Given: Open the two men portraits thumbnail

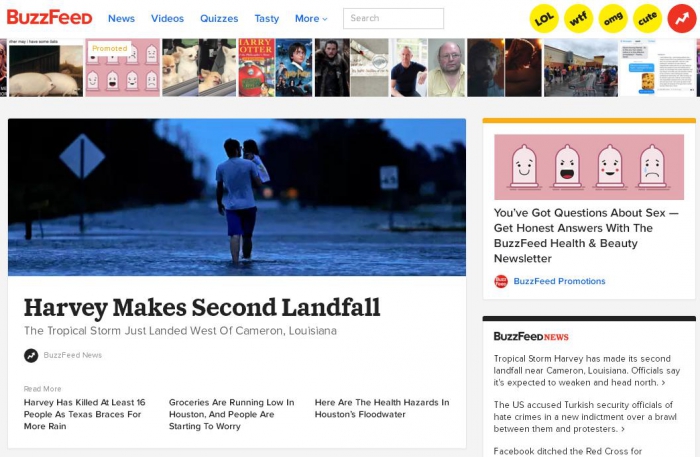Looking at the screenshot, I should 428,67.
